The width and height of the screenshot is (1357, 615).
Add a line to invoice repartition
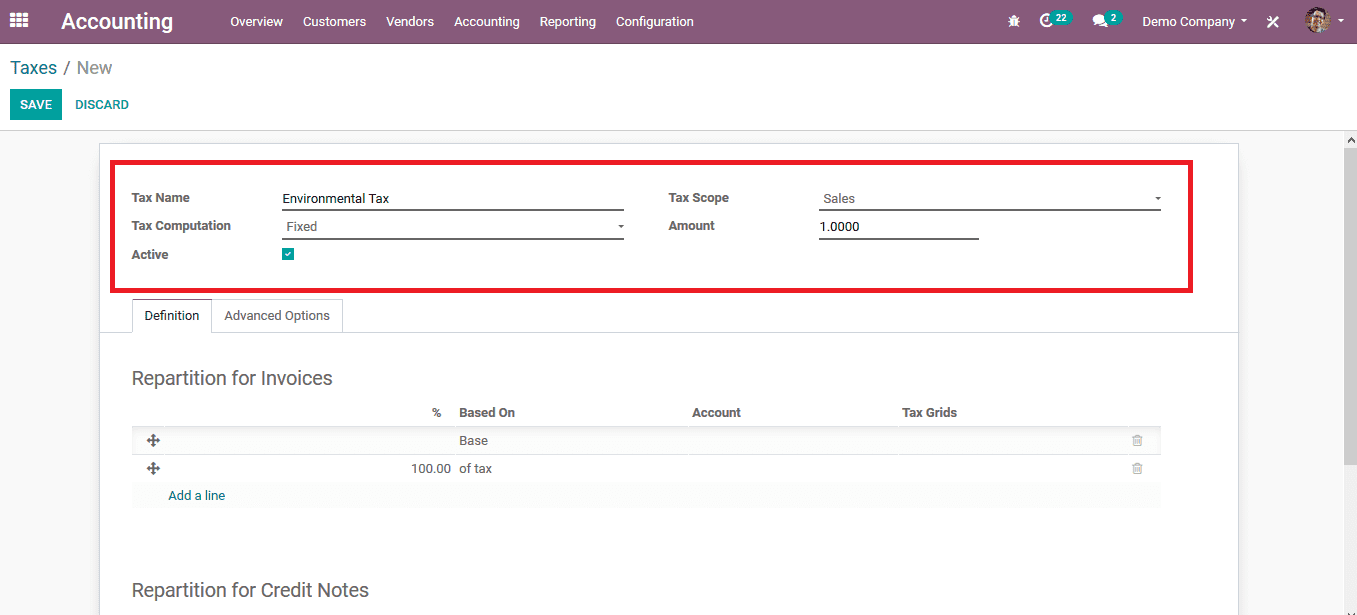(197, 495)
